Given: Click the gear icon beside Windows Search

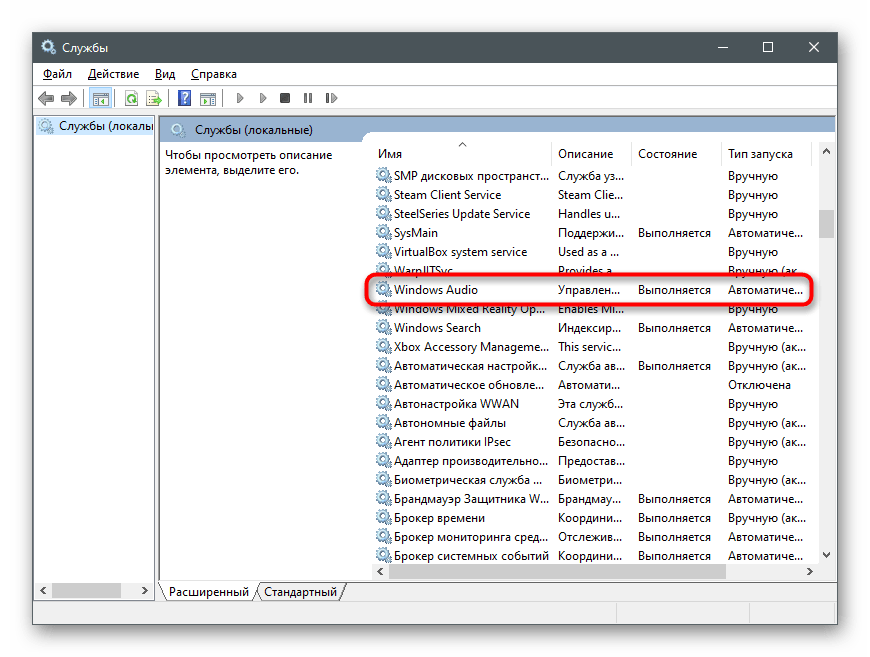Looking at the screenshot, I should click(x=383, y=327).
